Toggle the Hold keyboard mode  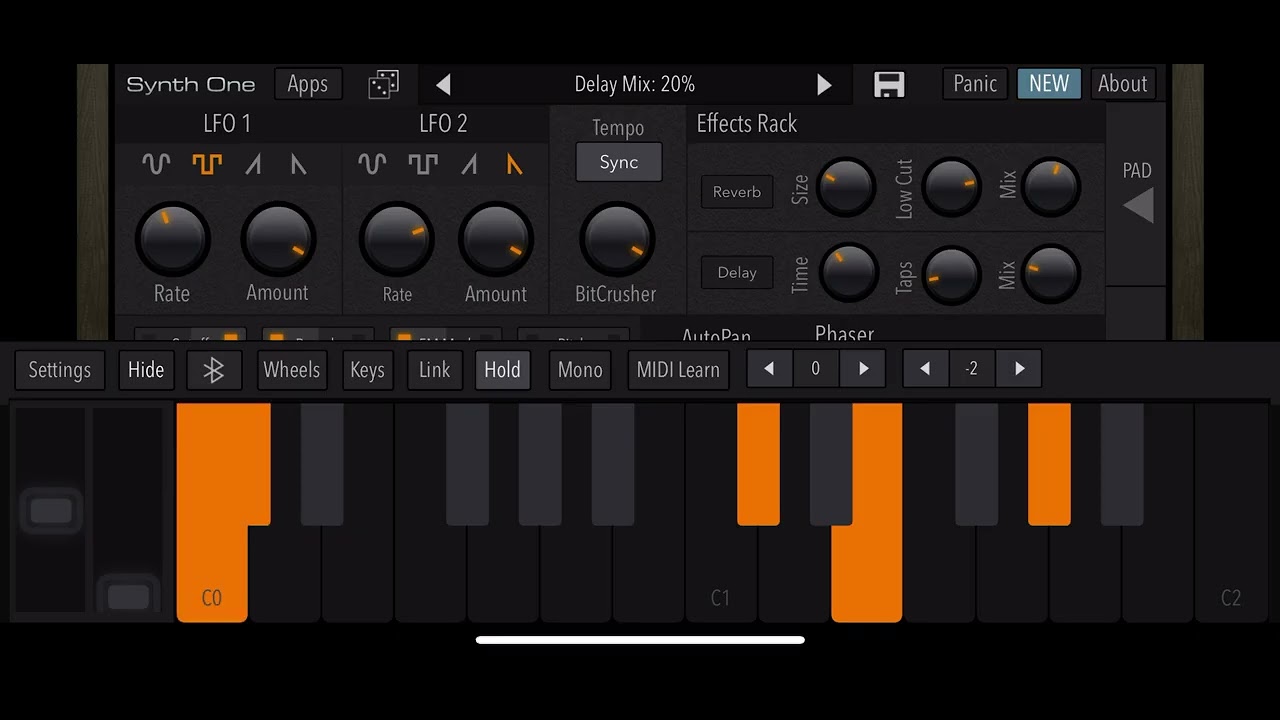pos(502,370)
